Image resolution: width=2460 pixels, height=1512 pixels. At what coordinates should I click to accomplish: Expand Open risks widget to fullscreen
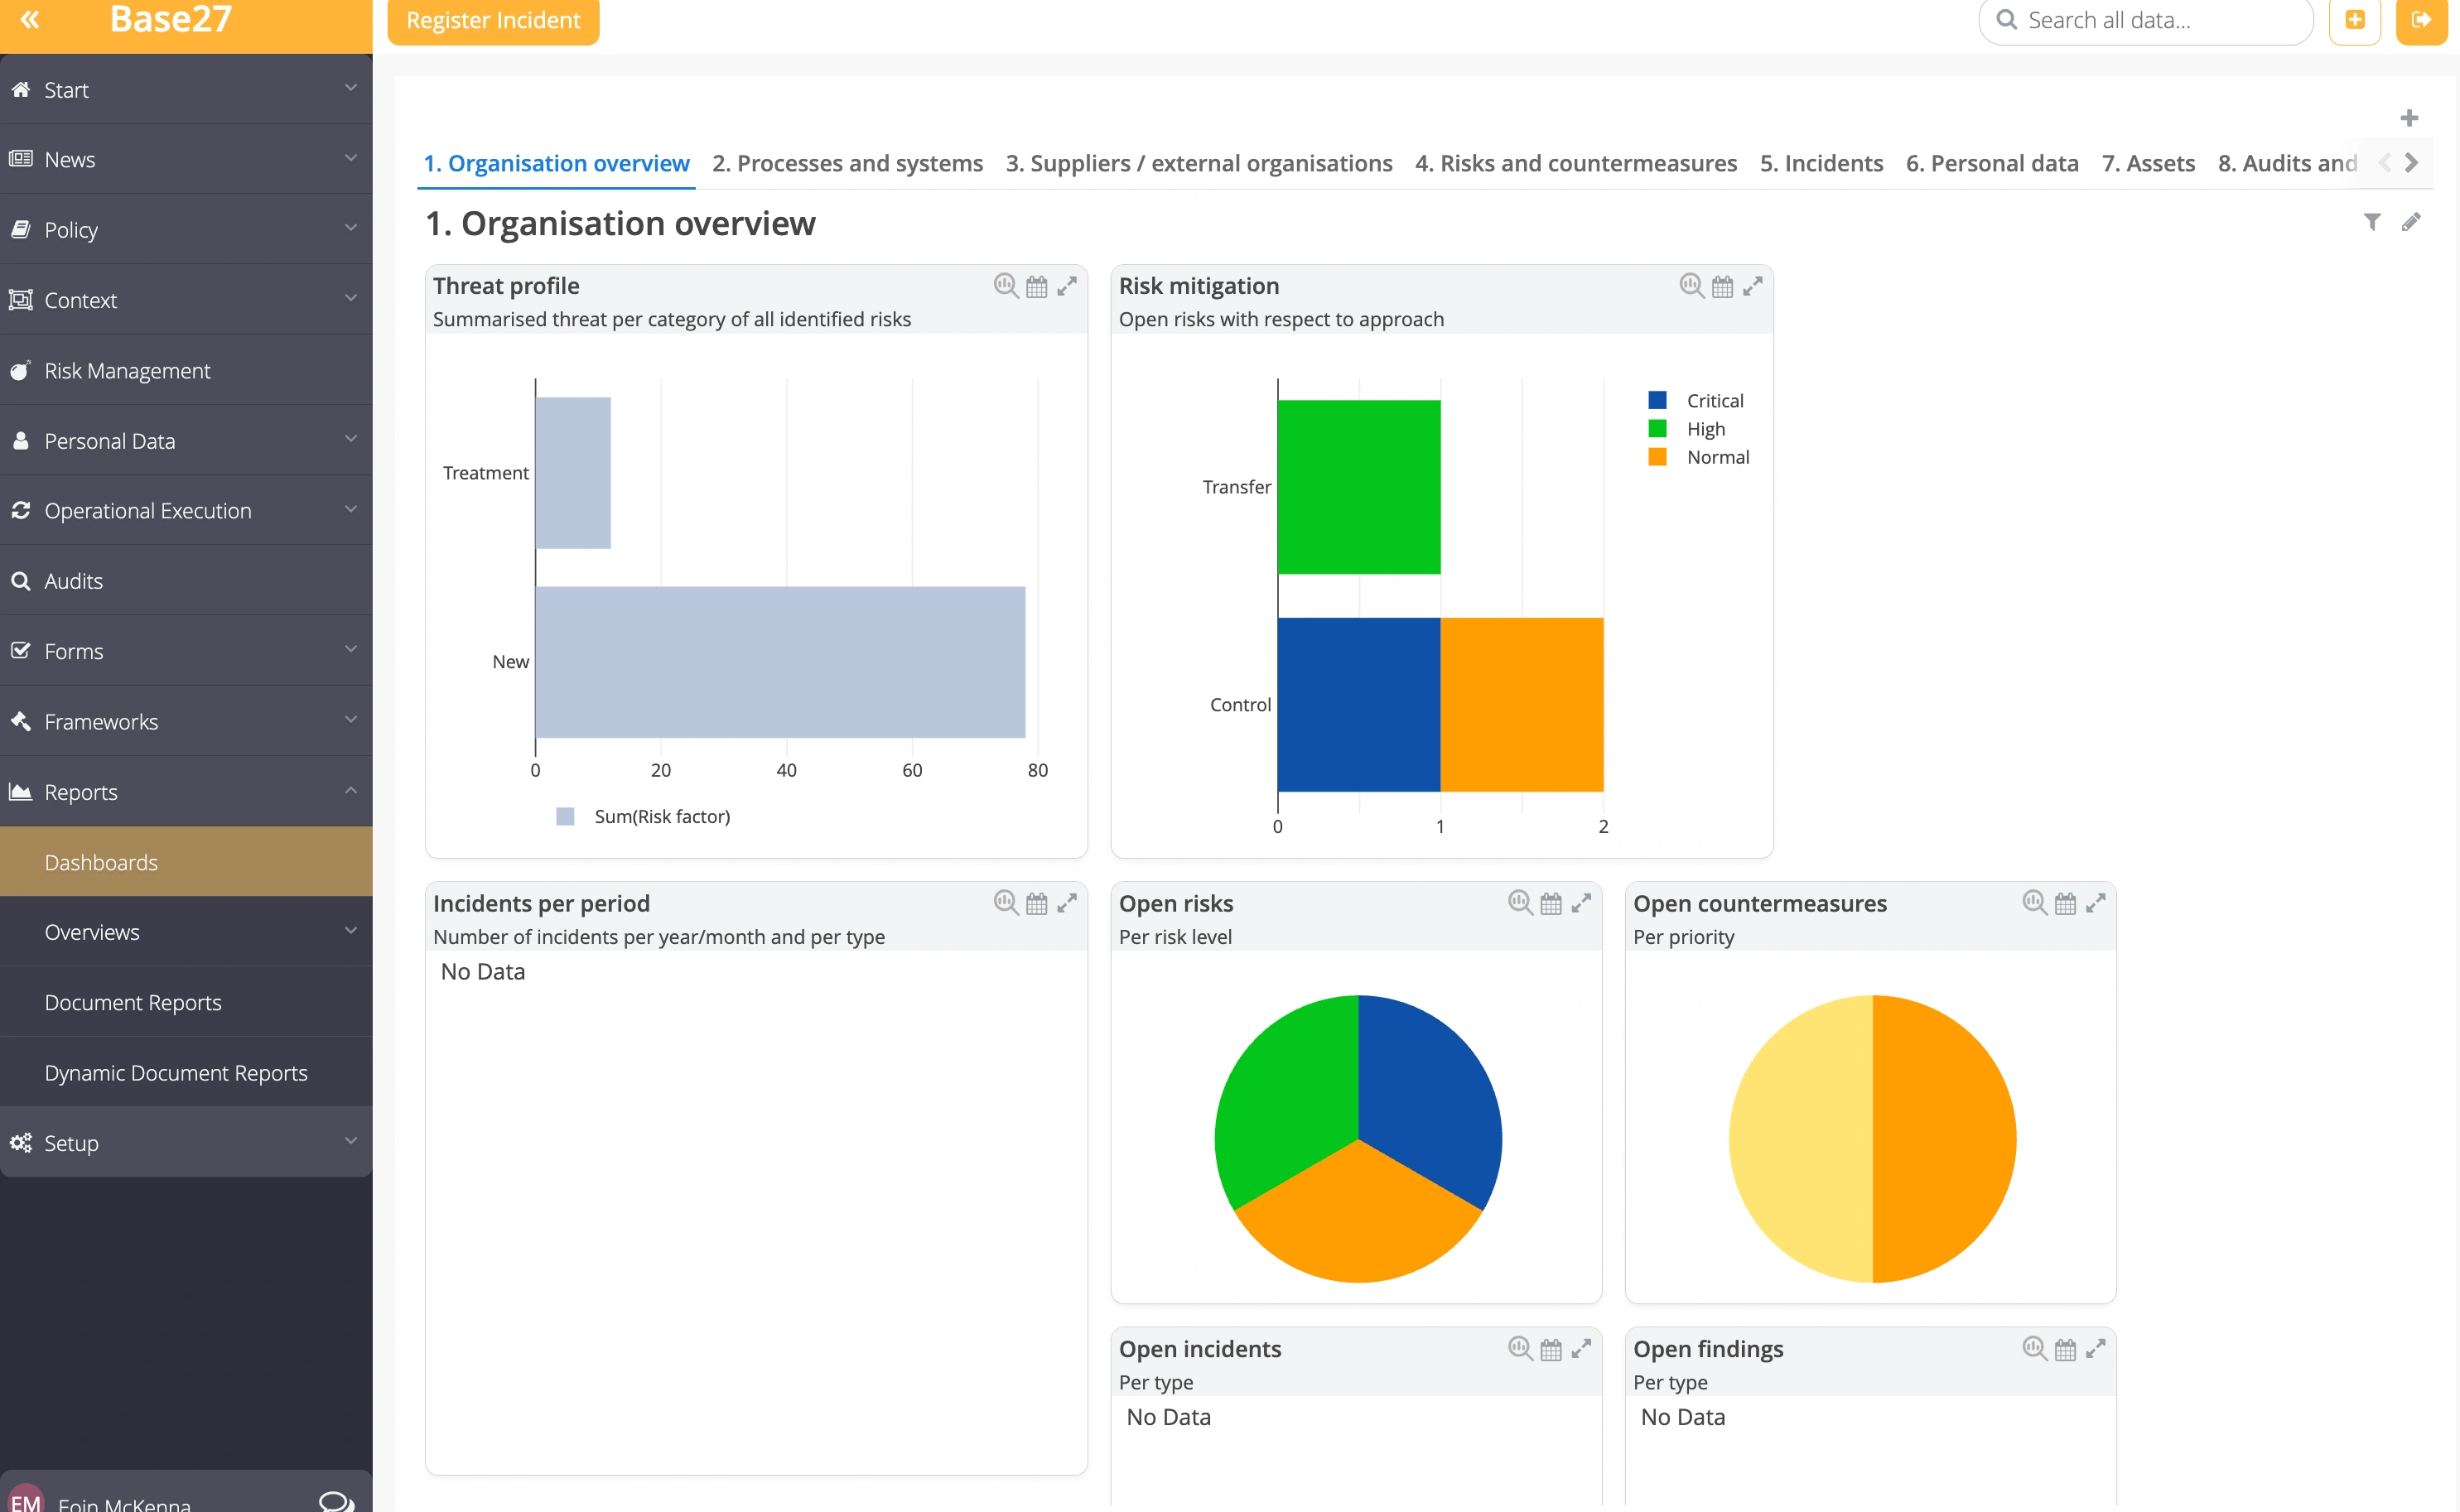tap(1581, 903)
